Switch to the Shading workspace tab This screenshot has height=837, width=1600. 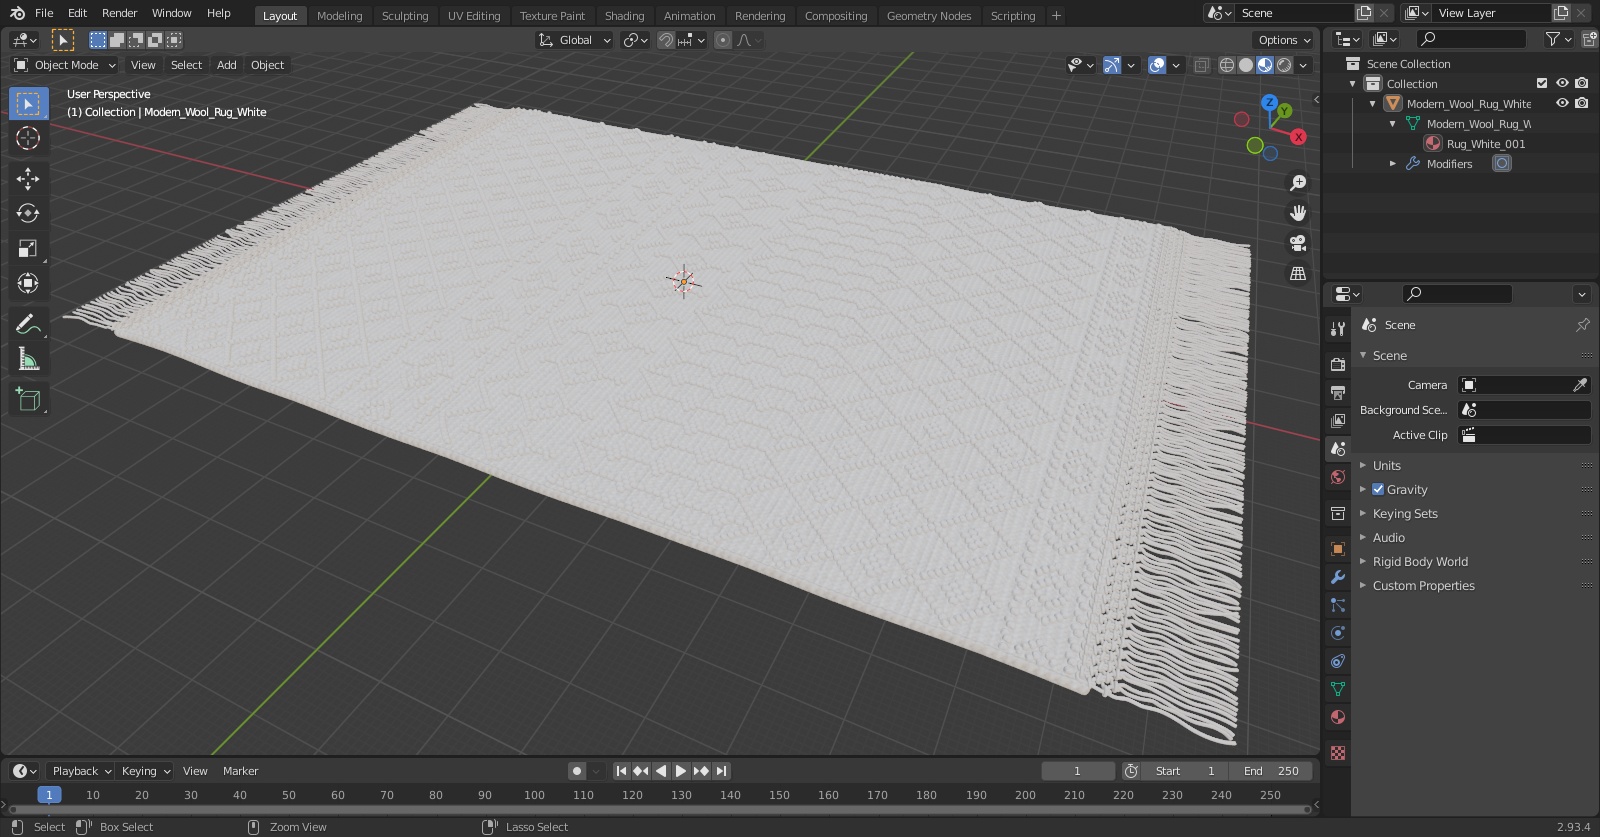click(624, 15)
